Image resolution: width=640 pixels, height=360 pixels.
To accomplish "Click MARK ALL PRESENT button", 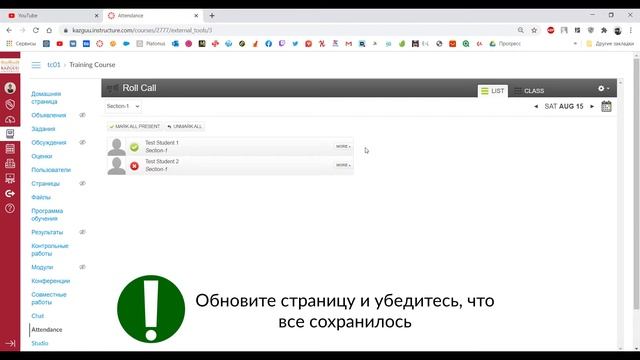I will 134,127.
